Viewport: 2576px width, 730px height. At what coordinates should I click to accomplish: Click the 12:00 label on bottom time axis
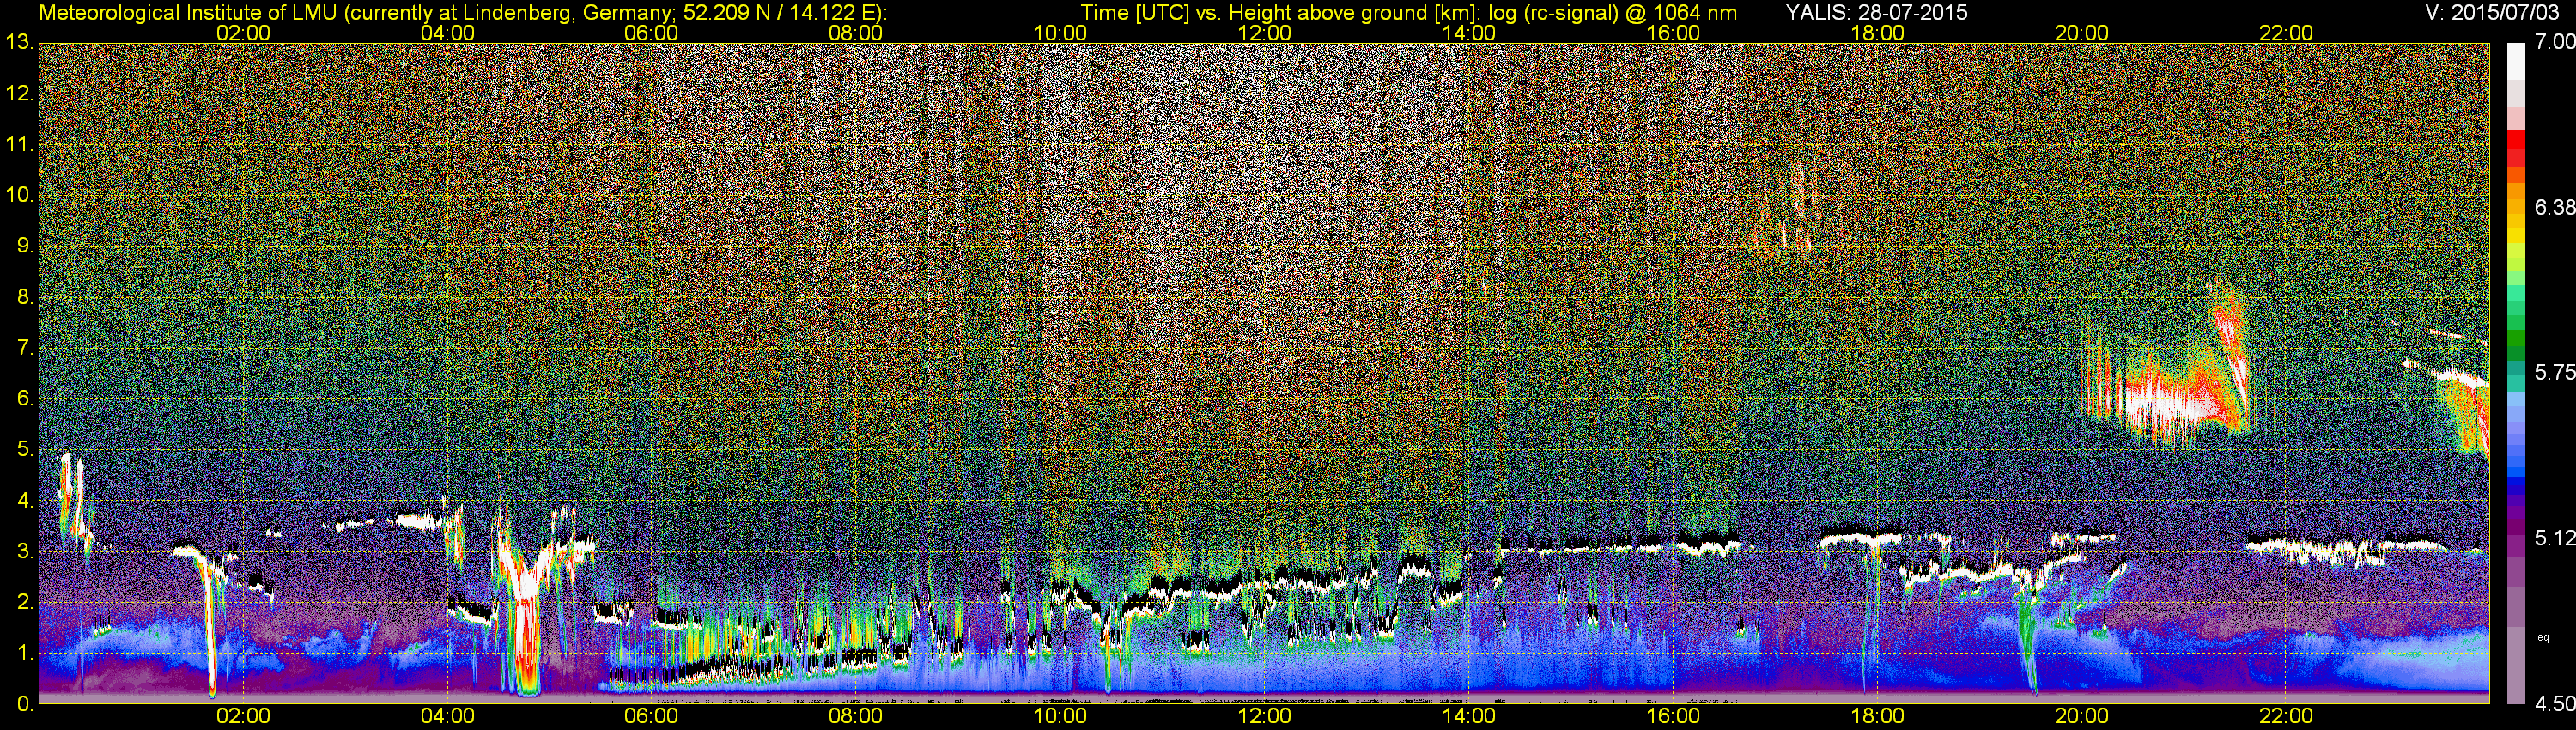click(x=1264, y=716)
